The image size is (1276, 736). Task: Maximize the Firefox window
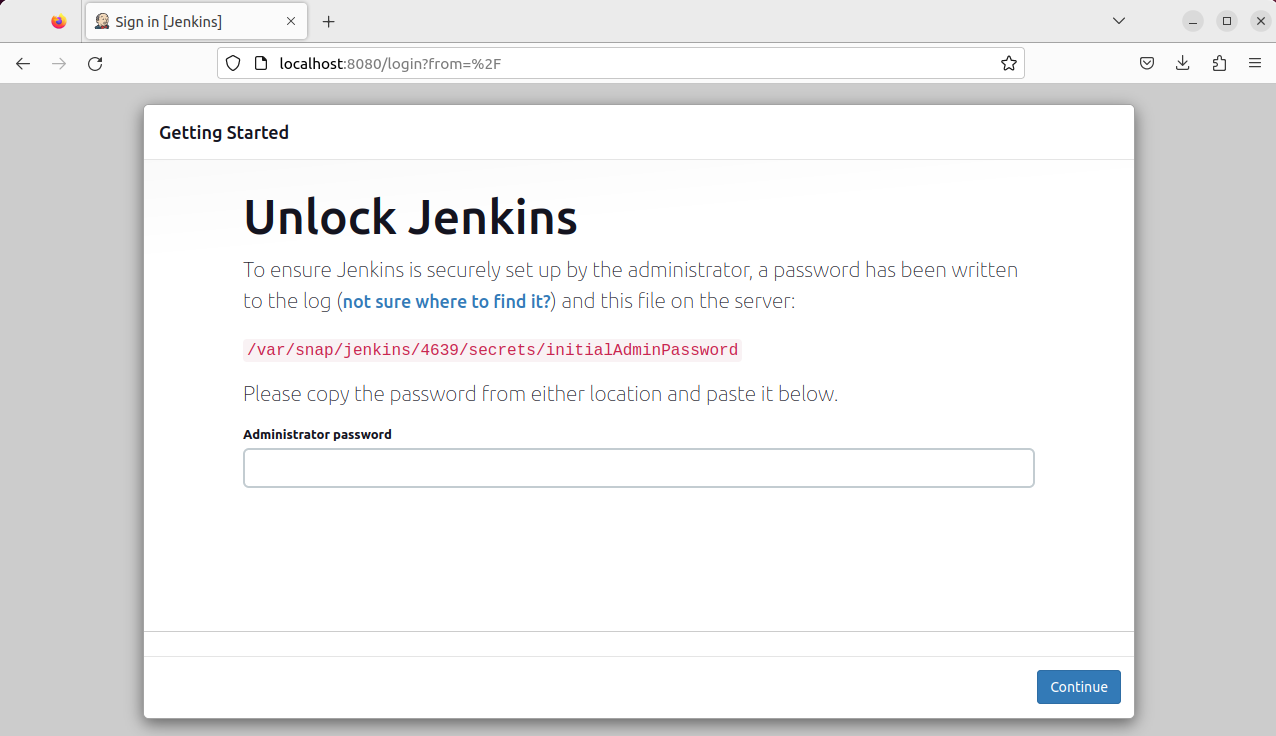pos(1227,21)
